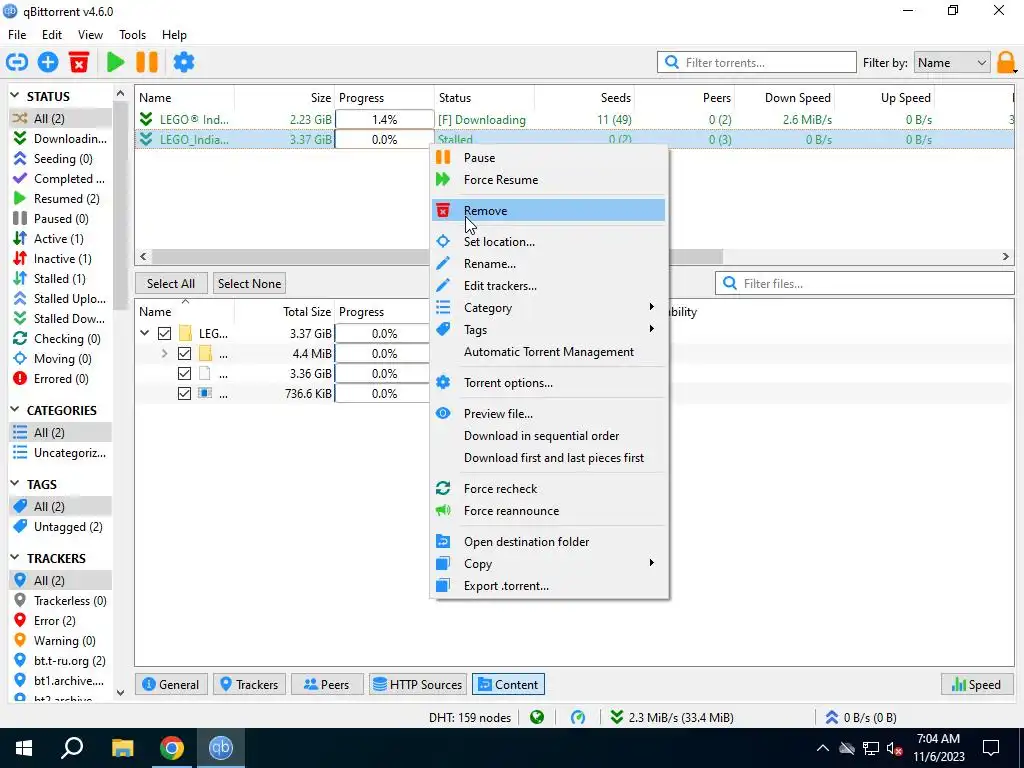This screenshot has width=1024, height=768.
Task: Switch to the HTTP Sources tab
Action: tap(418, 684)
